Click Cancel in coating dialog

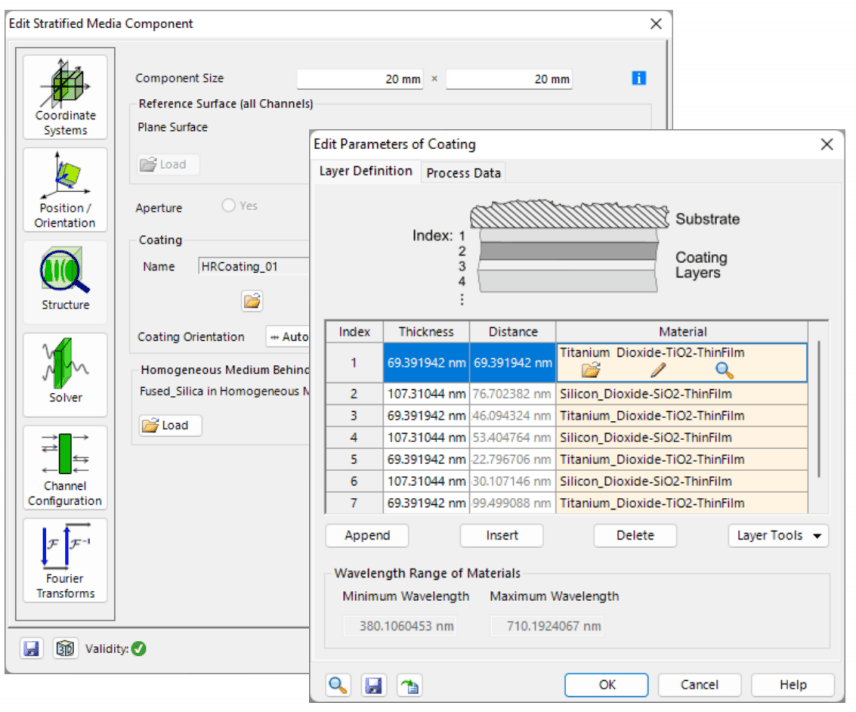(x=699, y=685)
